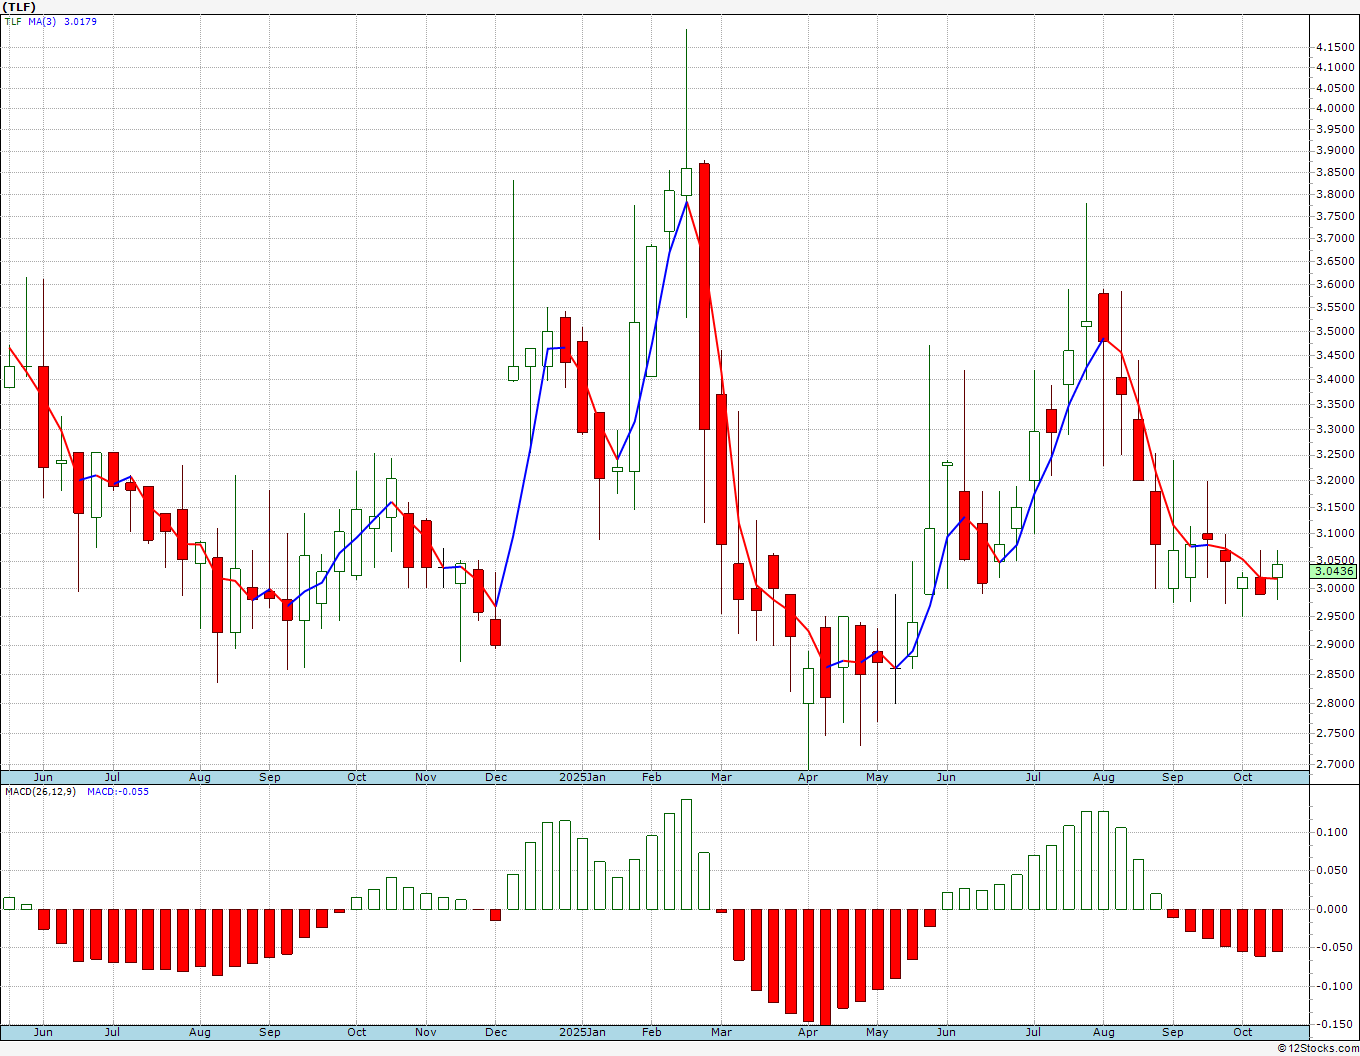Click Apr on the price chart time axis
The height and width of the screenshot is (1056, 1360).
point(808,777)
